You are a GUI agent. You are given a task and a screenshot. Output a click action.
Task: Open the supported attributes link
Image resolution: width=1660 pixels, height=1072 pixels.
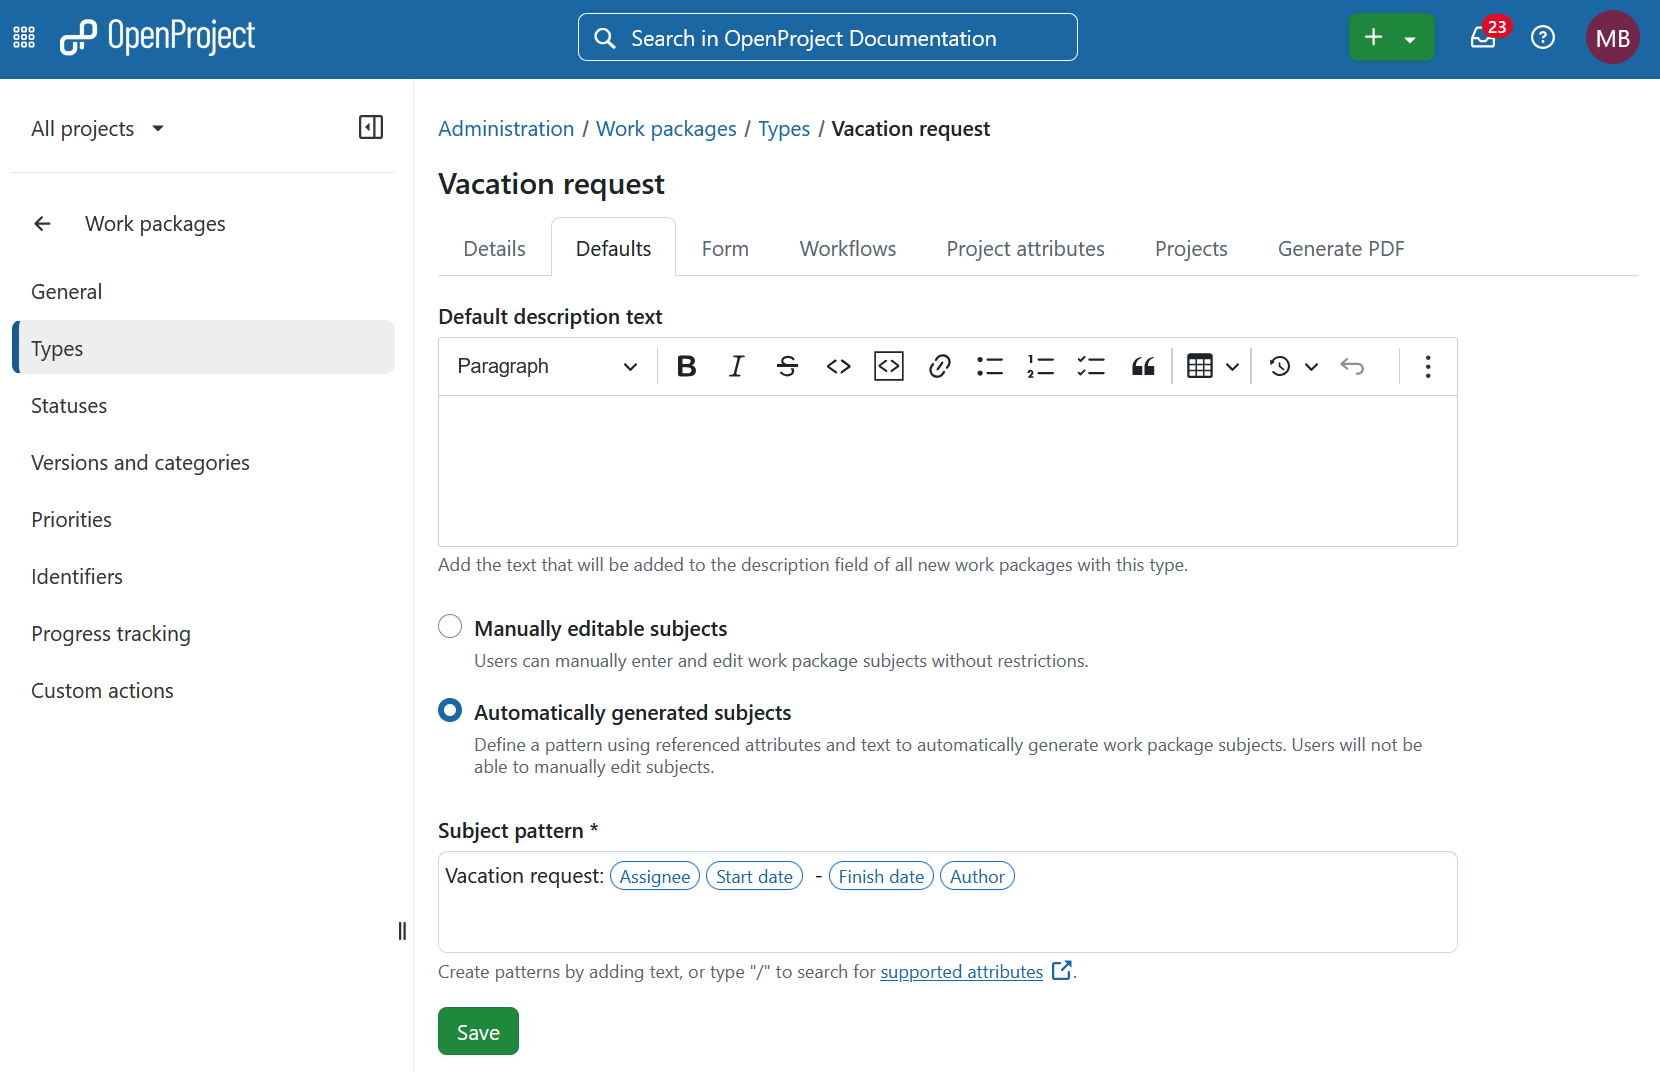click(x=961, y=972)
